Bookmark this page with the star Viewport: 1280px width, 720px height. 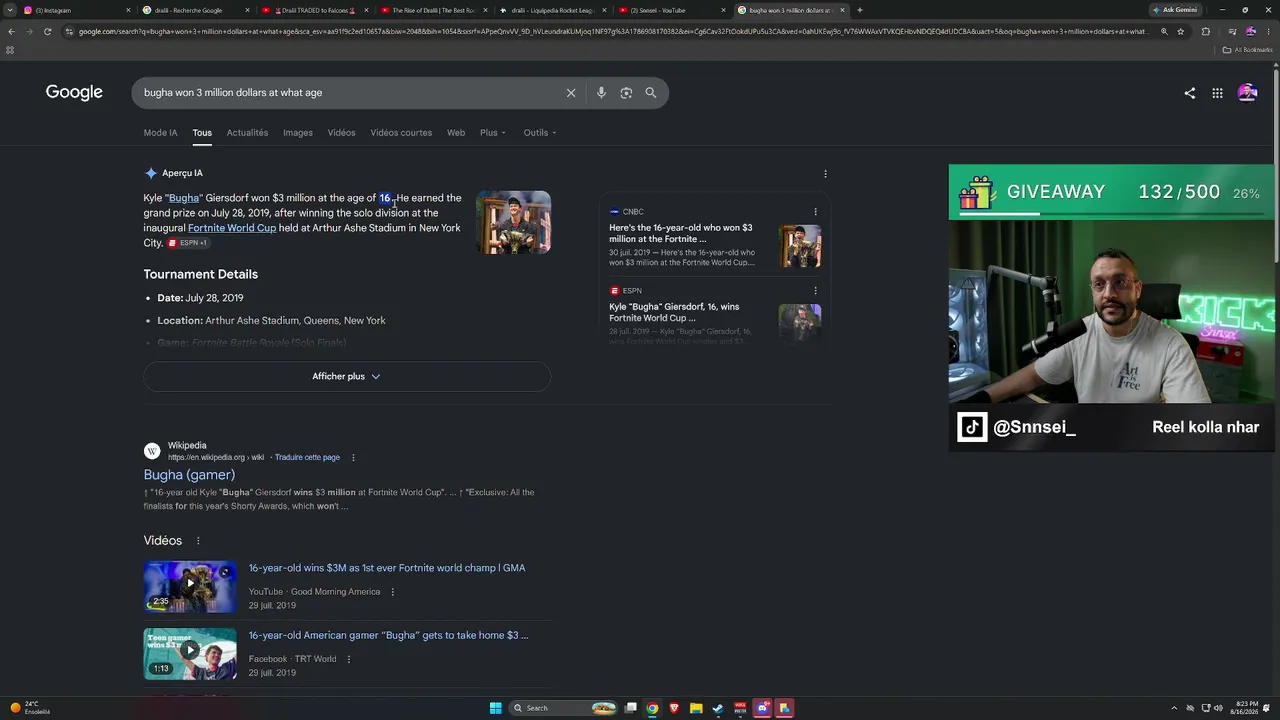(1181, 31)
